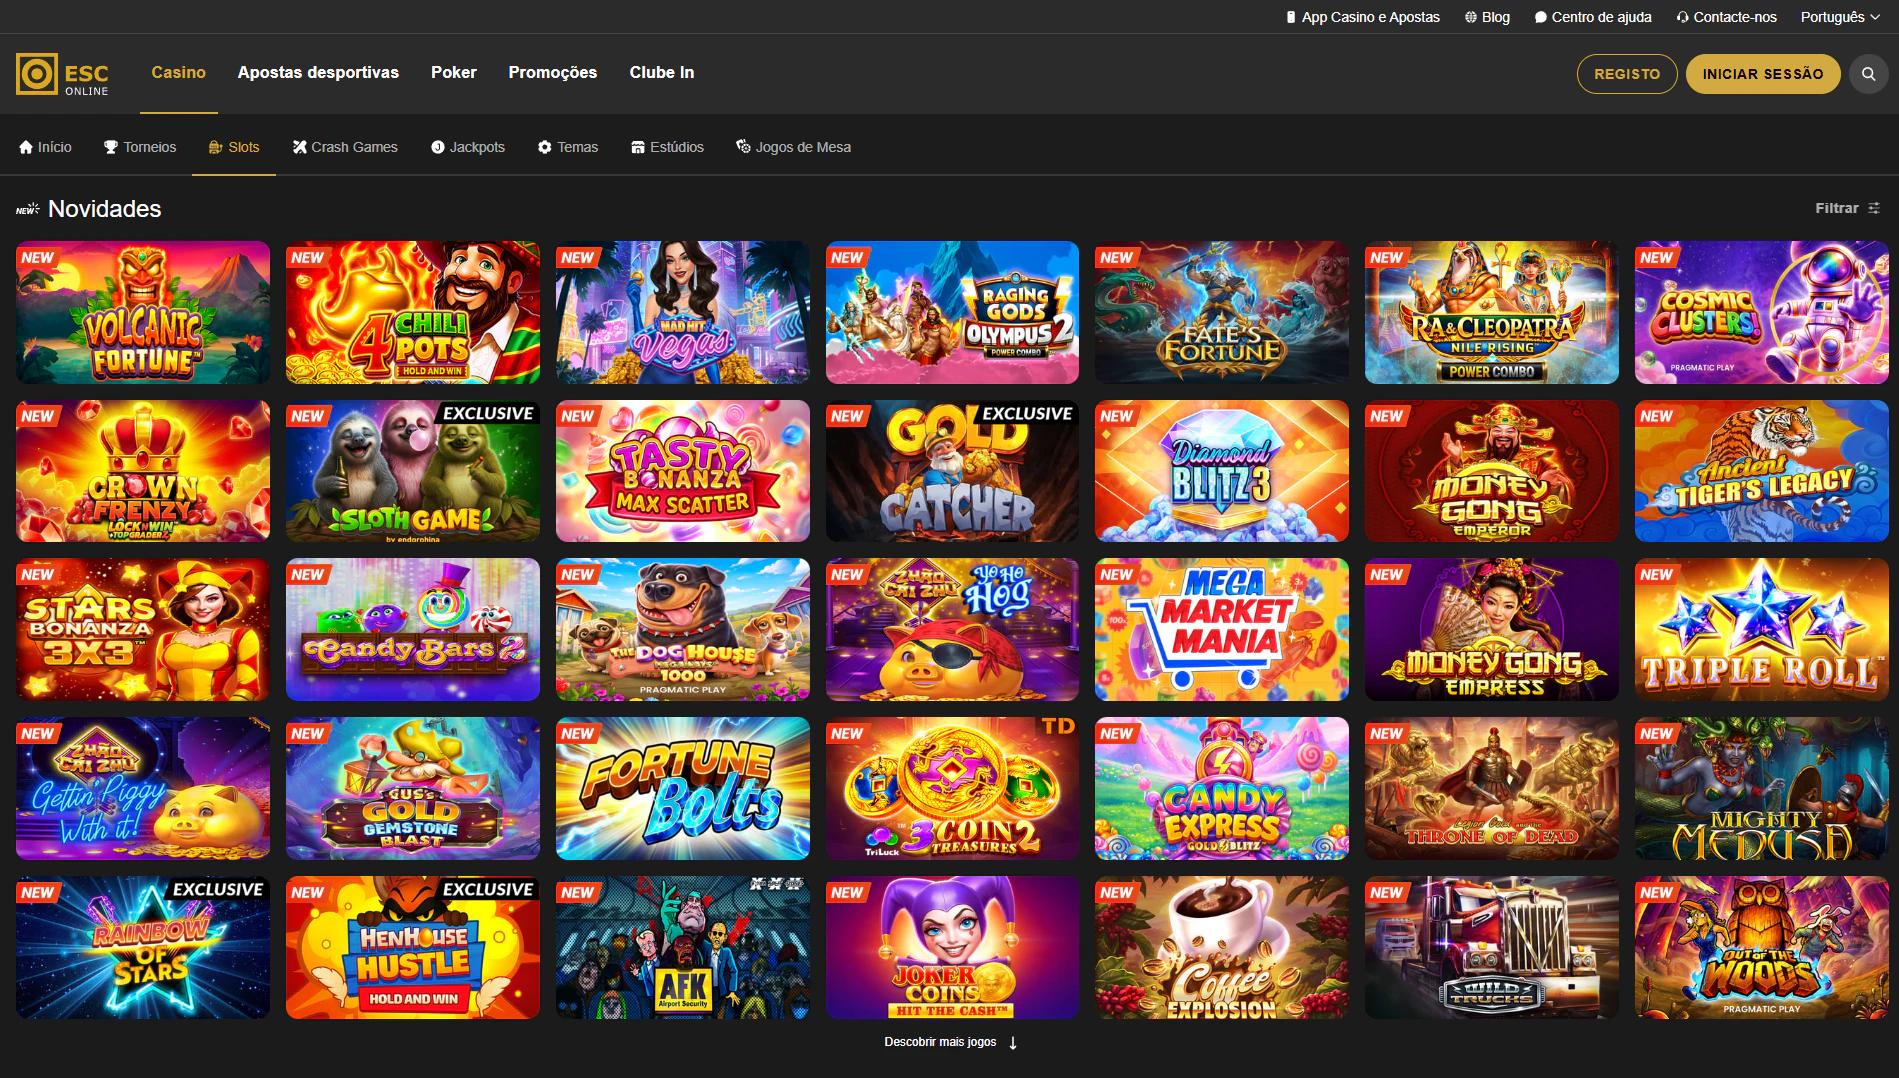Open the Promoções menu item
Image resolution: width=1899 pixels, height=1078 pixels.
click(553, 72)
